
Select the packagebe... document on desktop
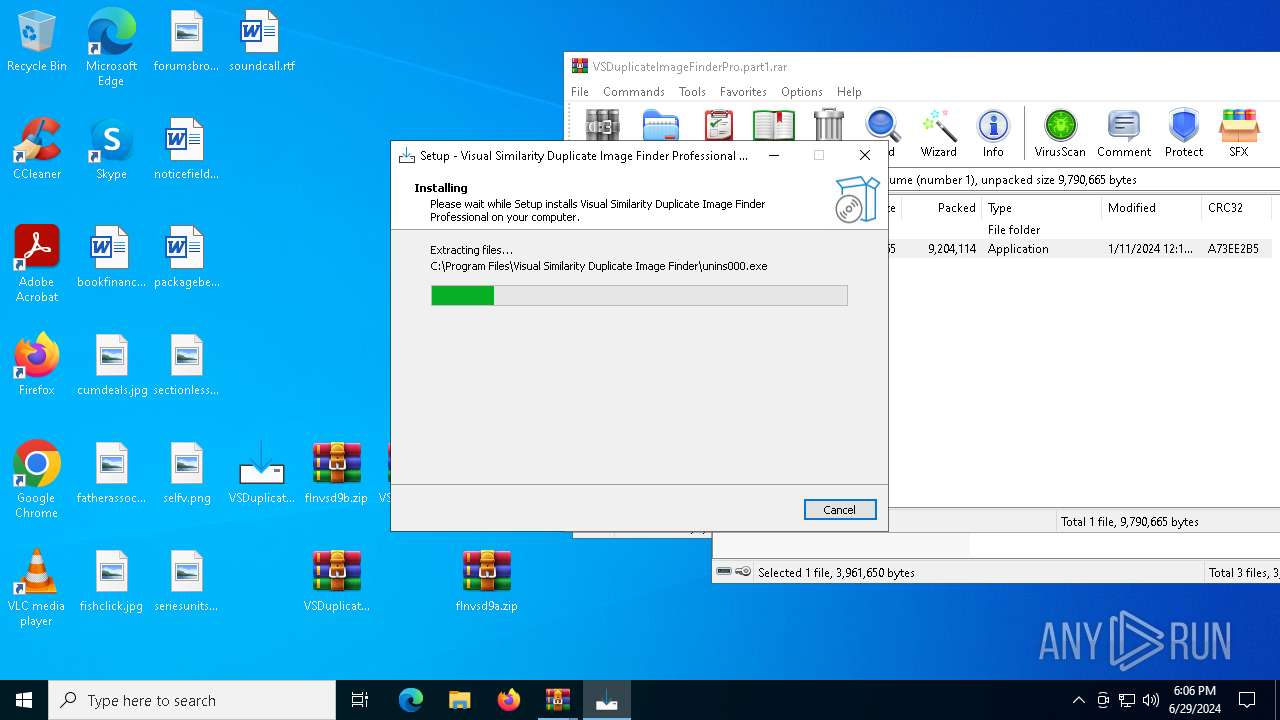pos(187,257)
